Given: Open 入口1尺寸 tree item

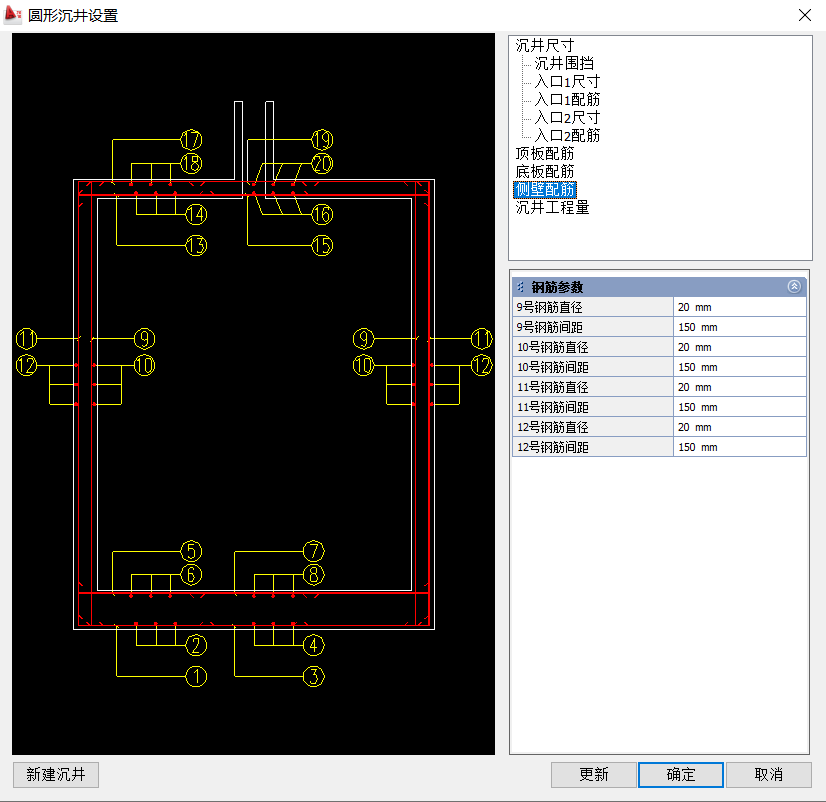Looking at the screenshot, I should click(567, 81).
